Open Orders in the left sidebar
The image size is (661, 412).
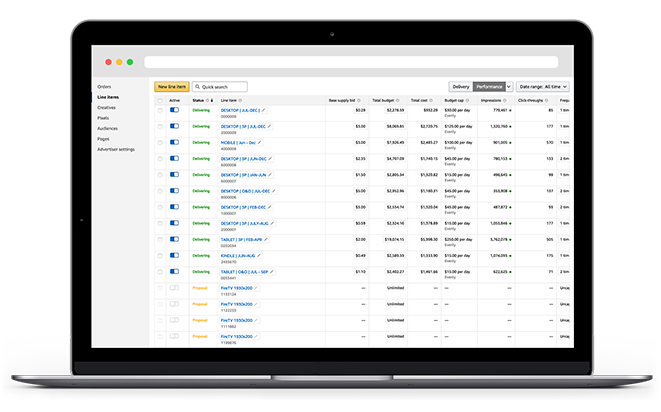pyautogui.click(x=104, y=86)
